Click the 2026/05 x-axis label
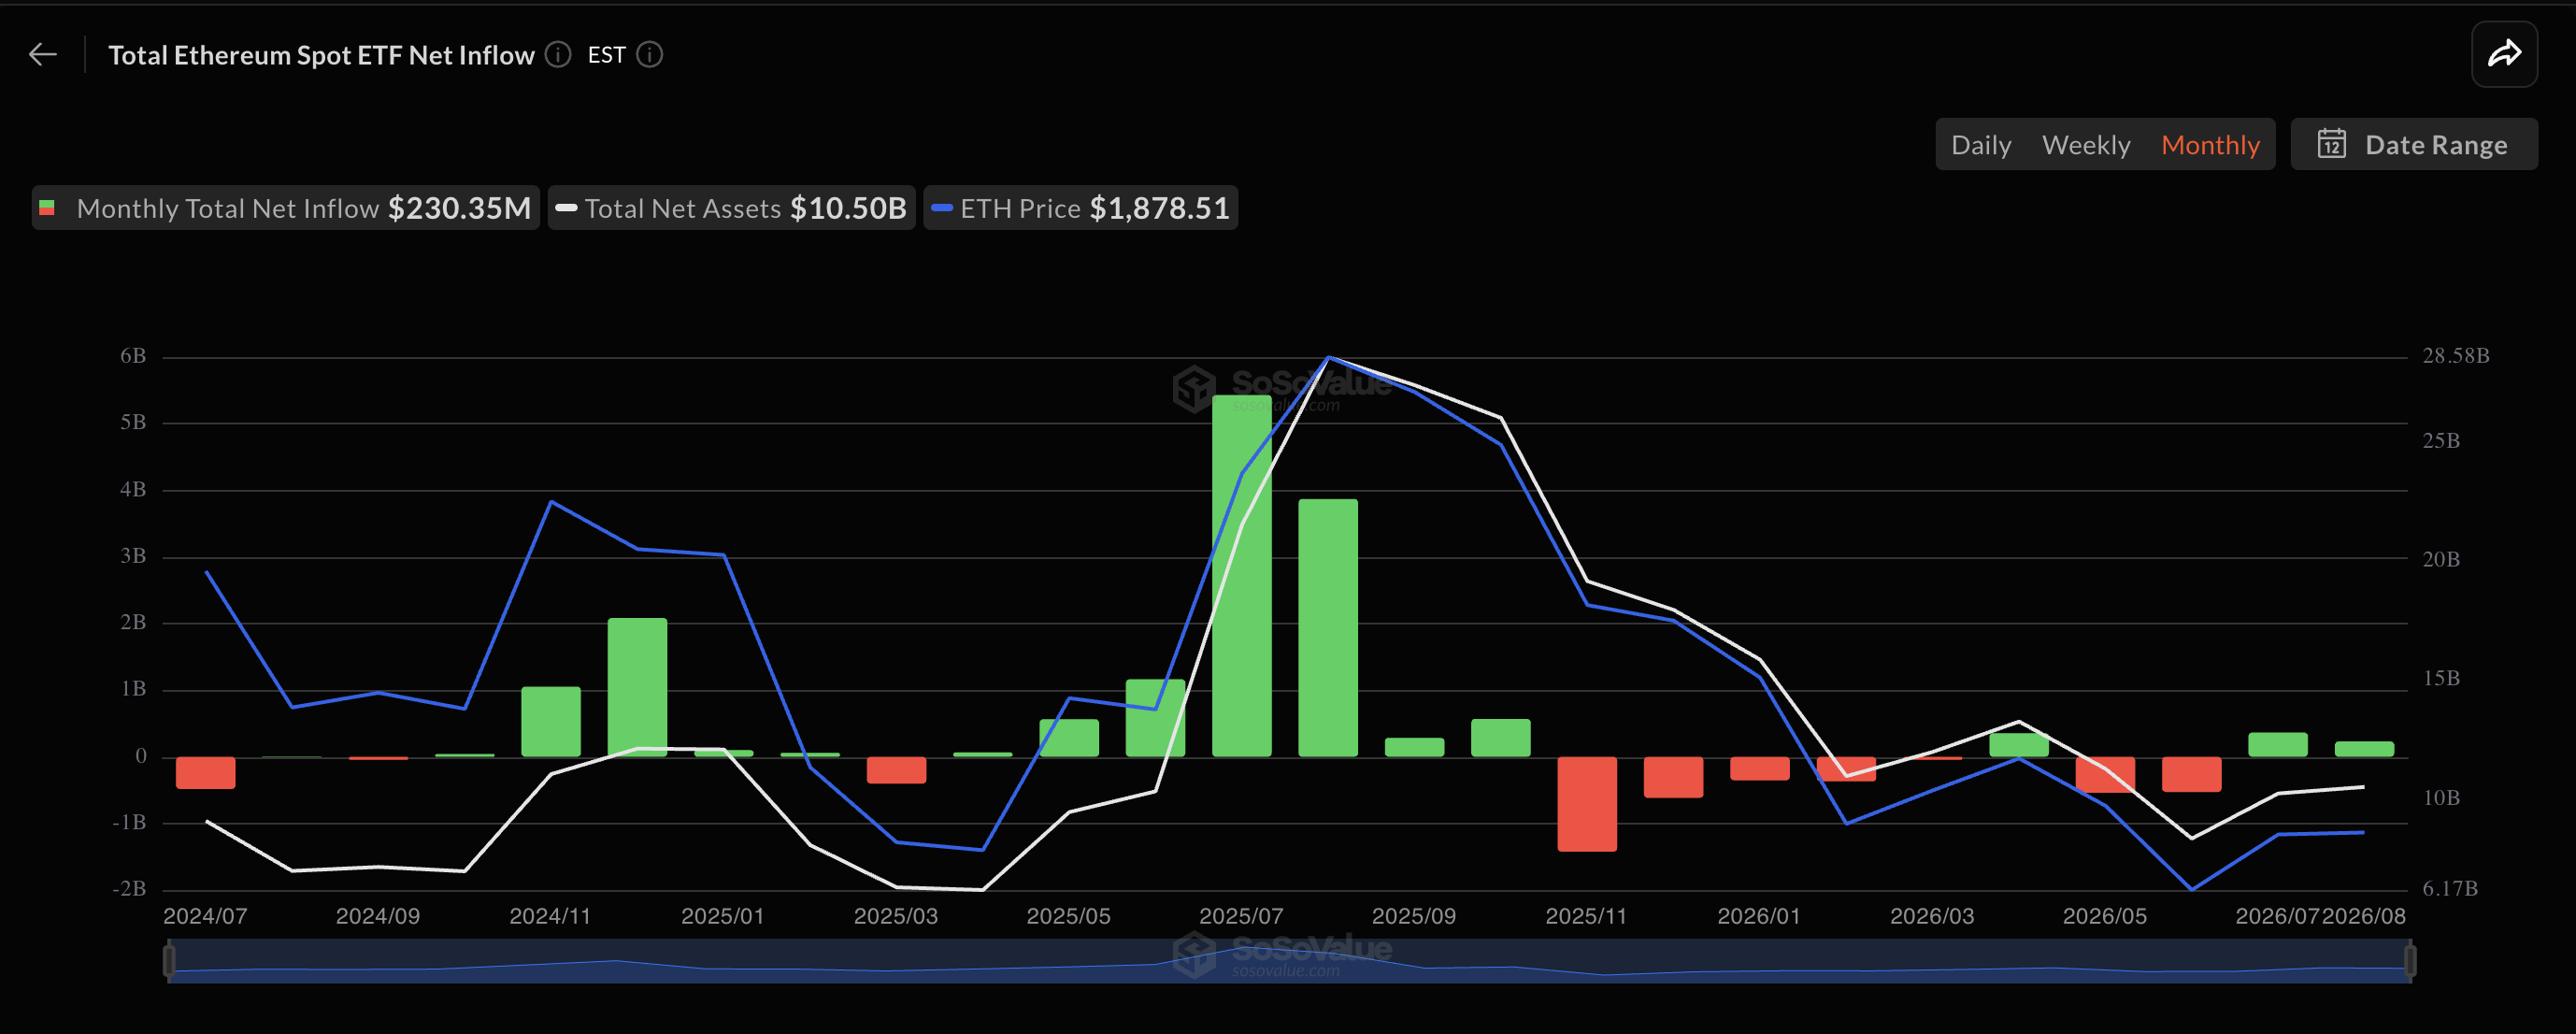Image resolution: width=2576 pixels, height=1034 pixels. [x=2105, y=916]
